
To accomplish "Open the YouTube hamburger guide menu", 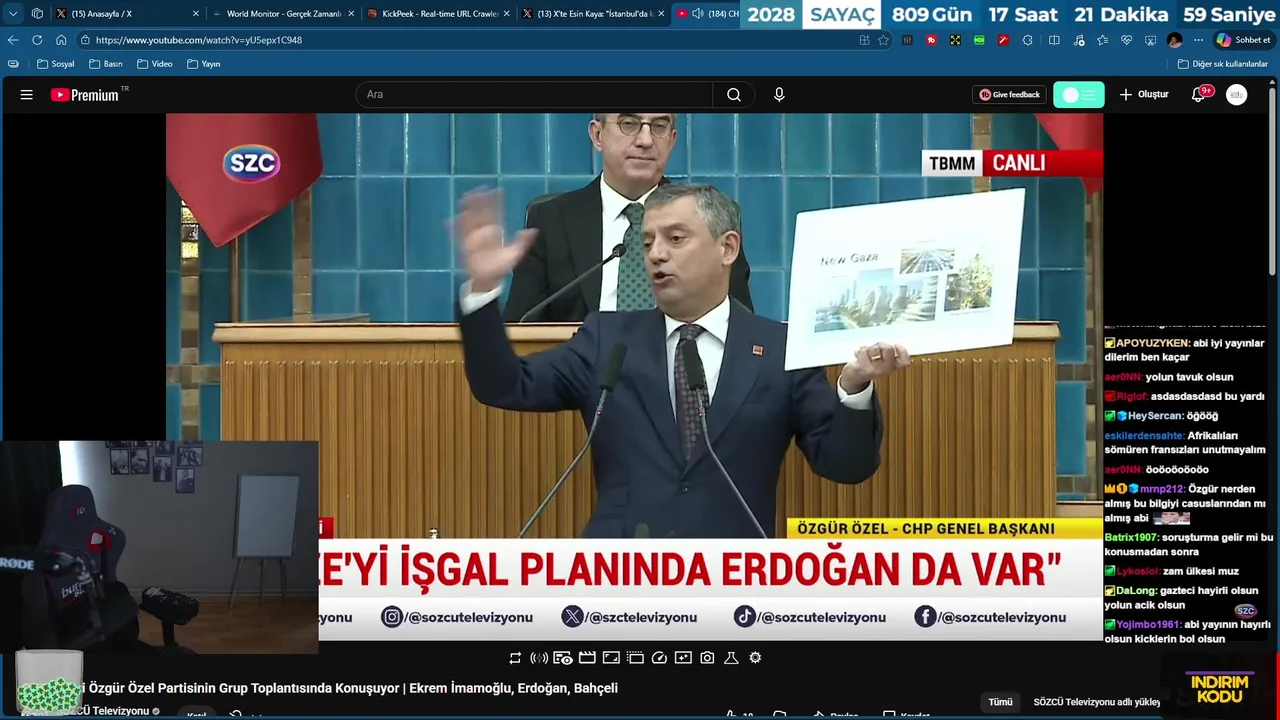I will click(x=27, y=95).
